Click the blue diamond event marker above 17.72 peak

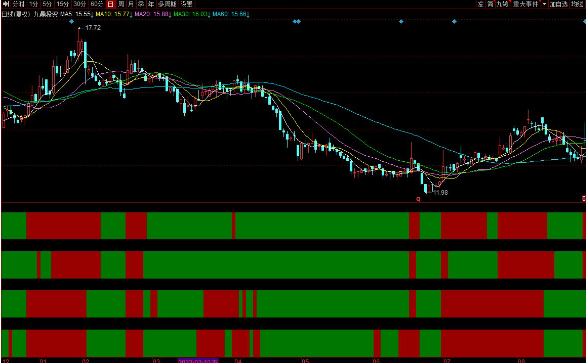coord(72,22)
